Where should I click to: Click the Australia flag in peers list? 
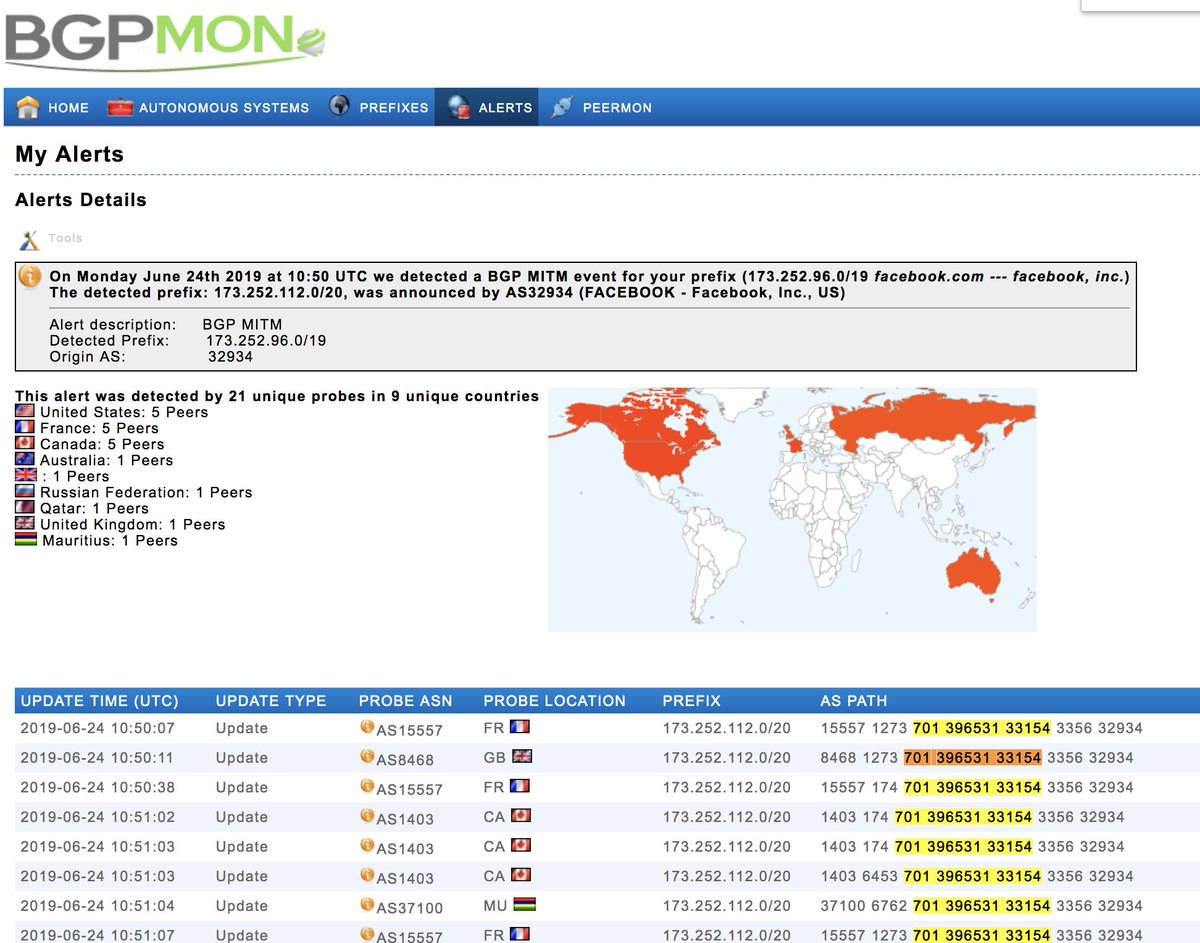click(x=25, y=460)
